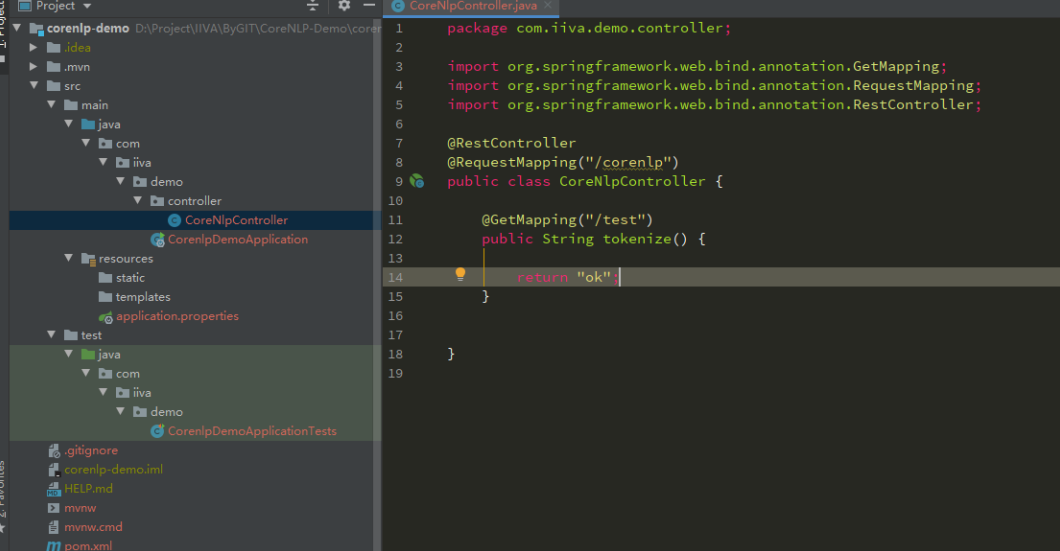Image resolution: width=1060 pixels, height=551 pixels.
Task: Open application.properties file
Action: click(x=177, y=316)
